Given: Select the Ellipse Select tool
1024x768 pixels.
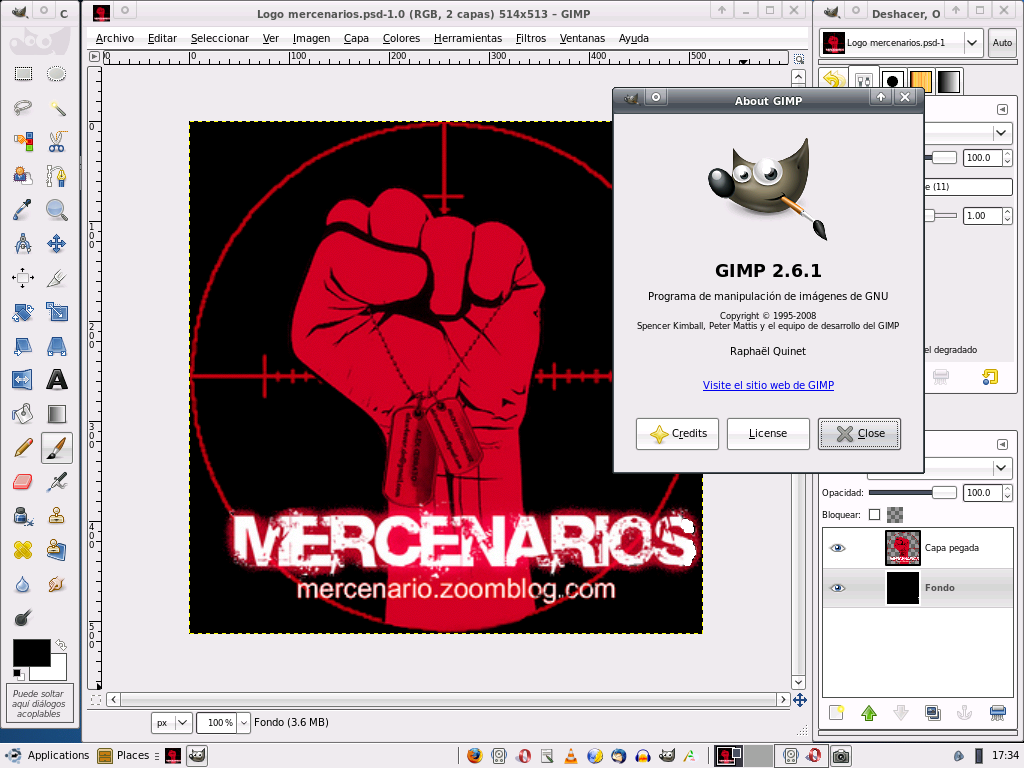Looking at the screenshot, I should [x=57, y=74].
